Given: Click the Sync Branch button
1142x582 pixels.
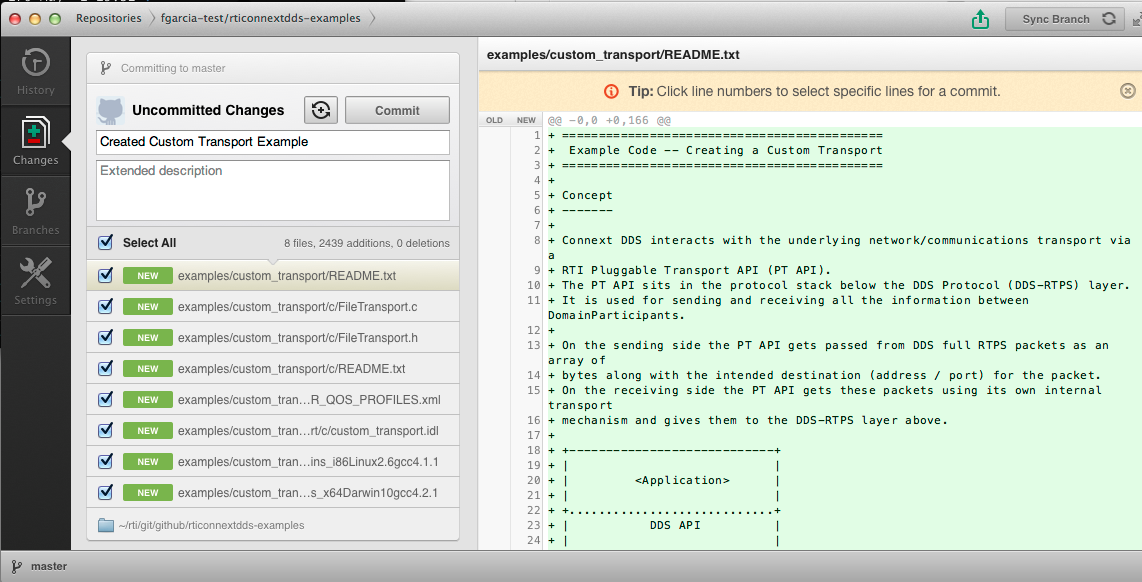Looking at the screenshot, I should click(x=1068, y=19).
